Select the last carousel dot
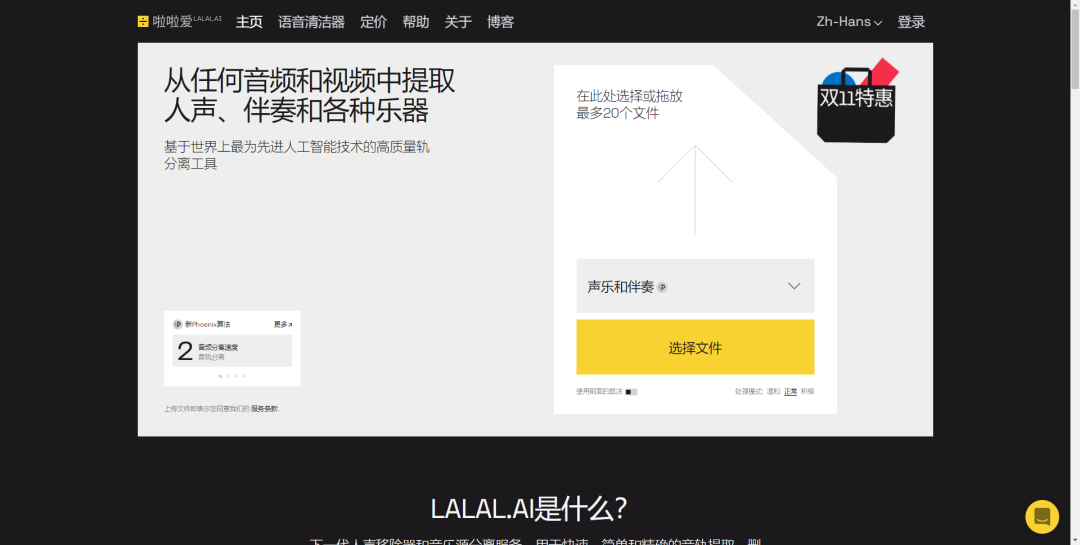Viewport: 1080px width, 545px height. (244, 376)
